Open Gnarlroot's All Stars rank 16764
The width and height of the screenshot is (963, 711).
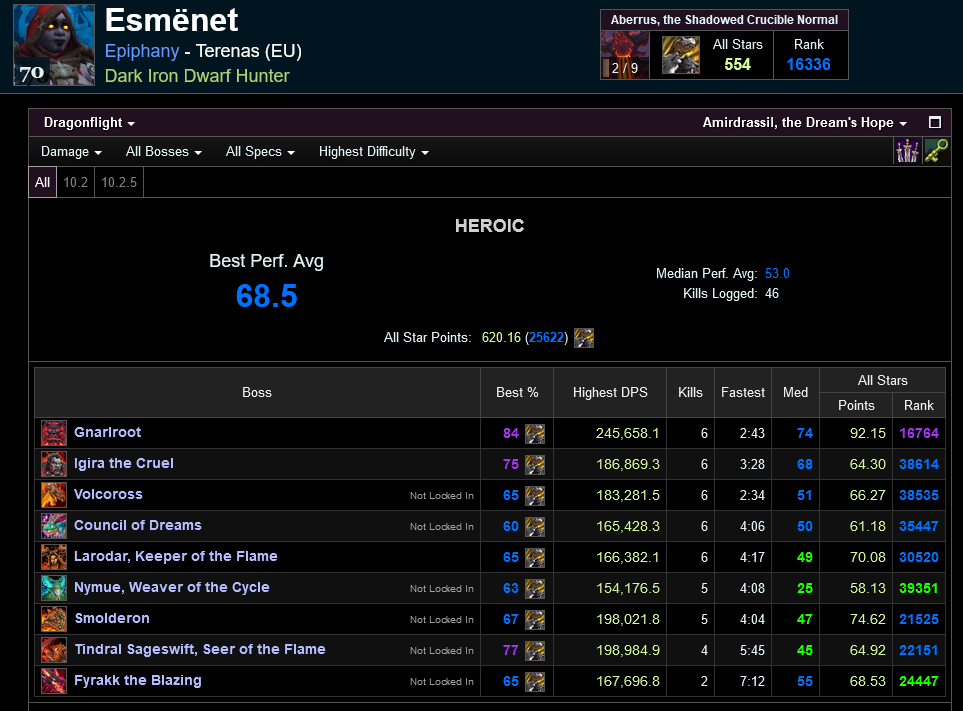(919, 433)
